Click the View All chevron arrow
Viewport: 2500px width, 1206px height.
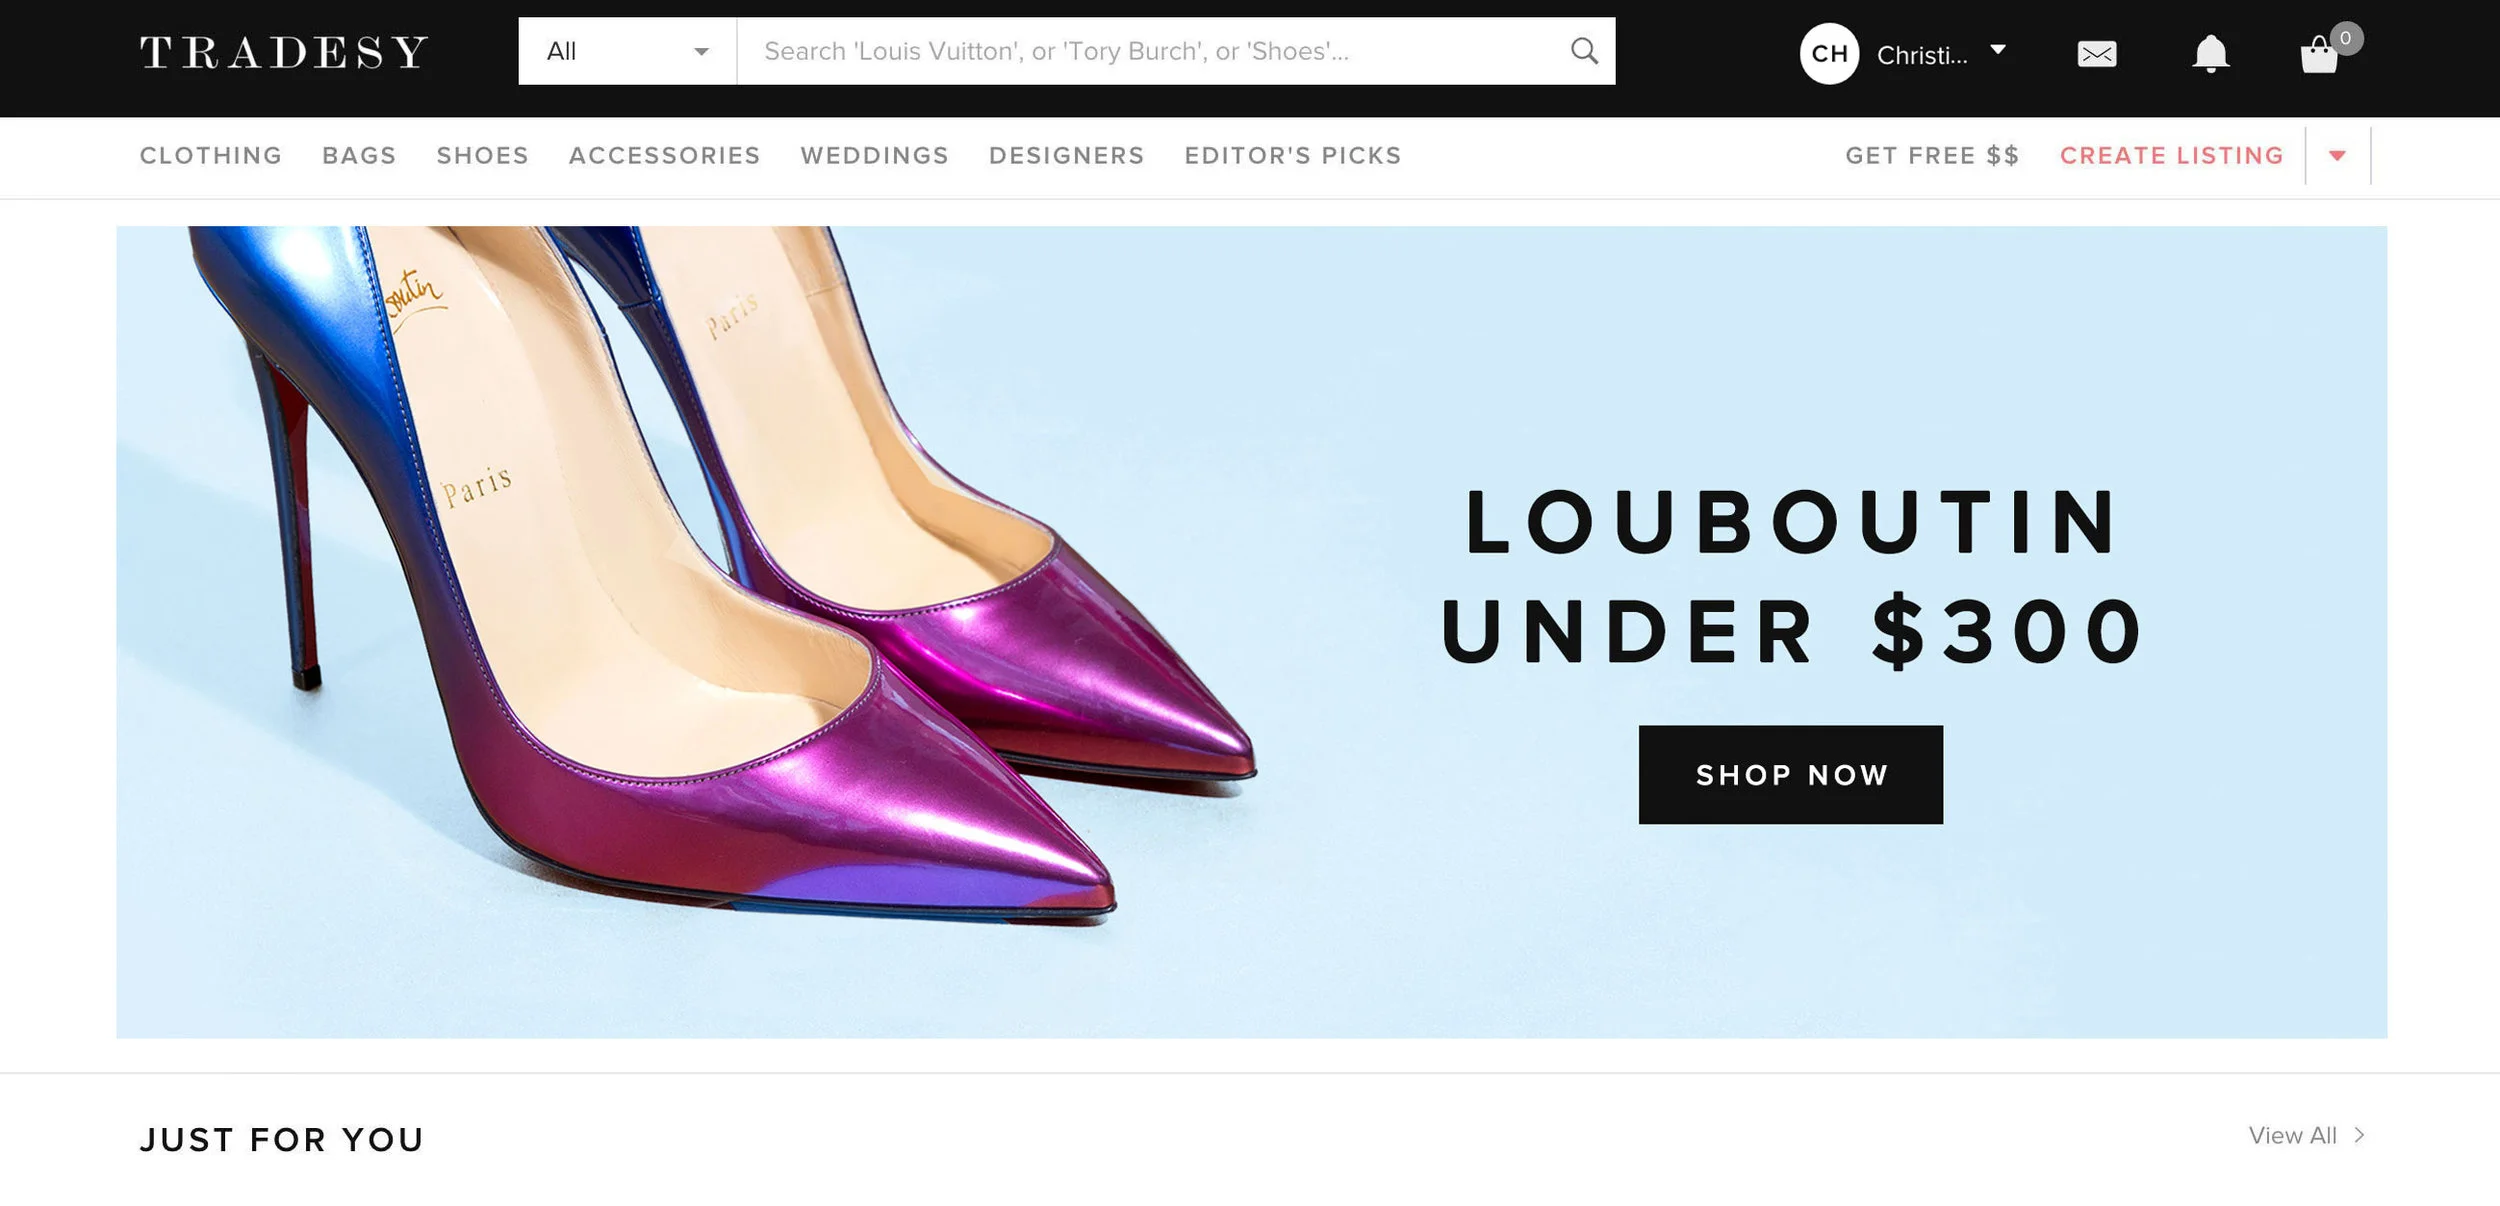click(x=2359, y=1135)
